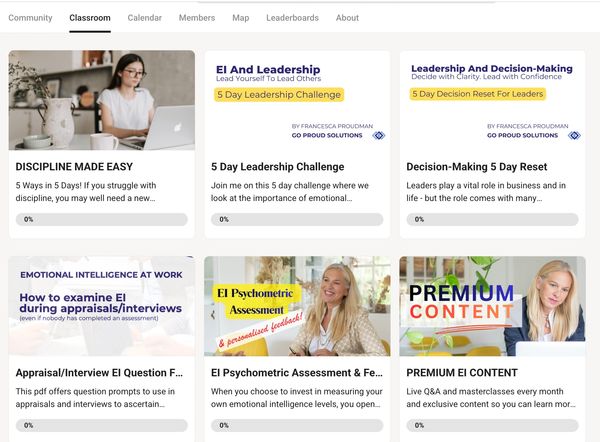This screenshot has height=442, width=600.
Task: Open the DISCIPLINE MADE EASY course title
Action: click(74, 167)
